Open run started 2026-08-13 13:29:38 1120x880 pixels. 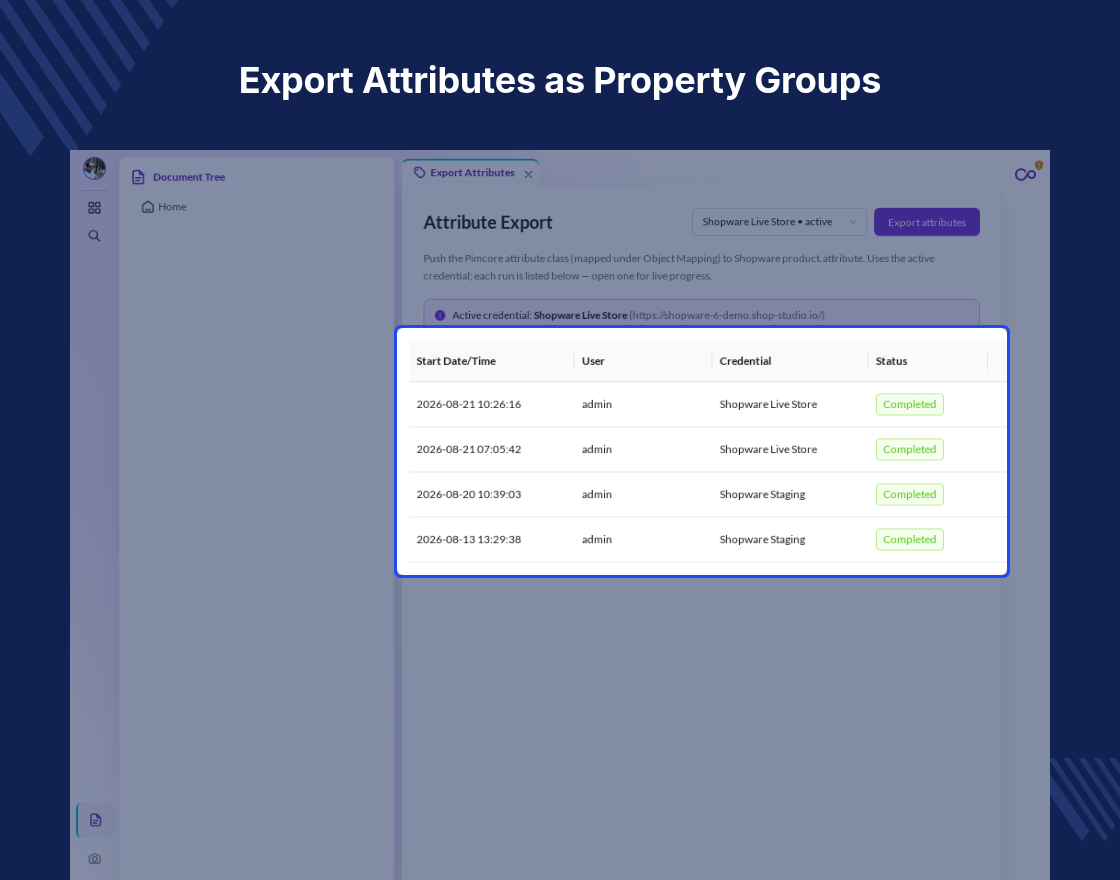coord(707,539)
